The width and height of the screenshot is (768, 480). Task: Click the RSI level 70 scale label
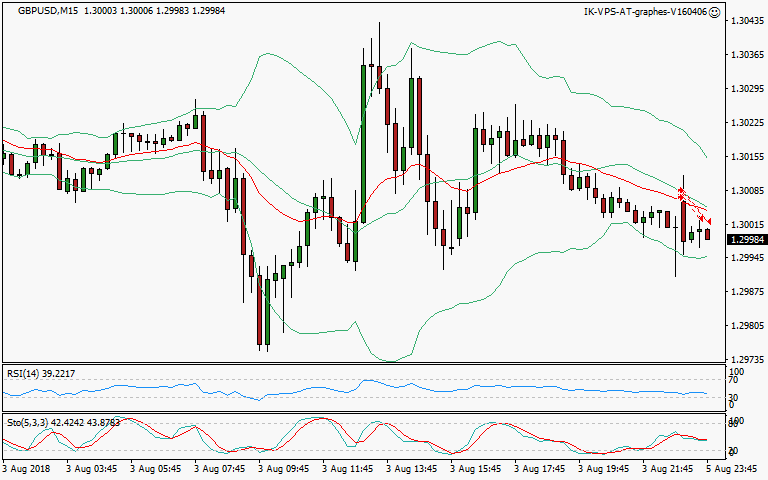[733, 381]
